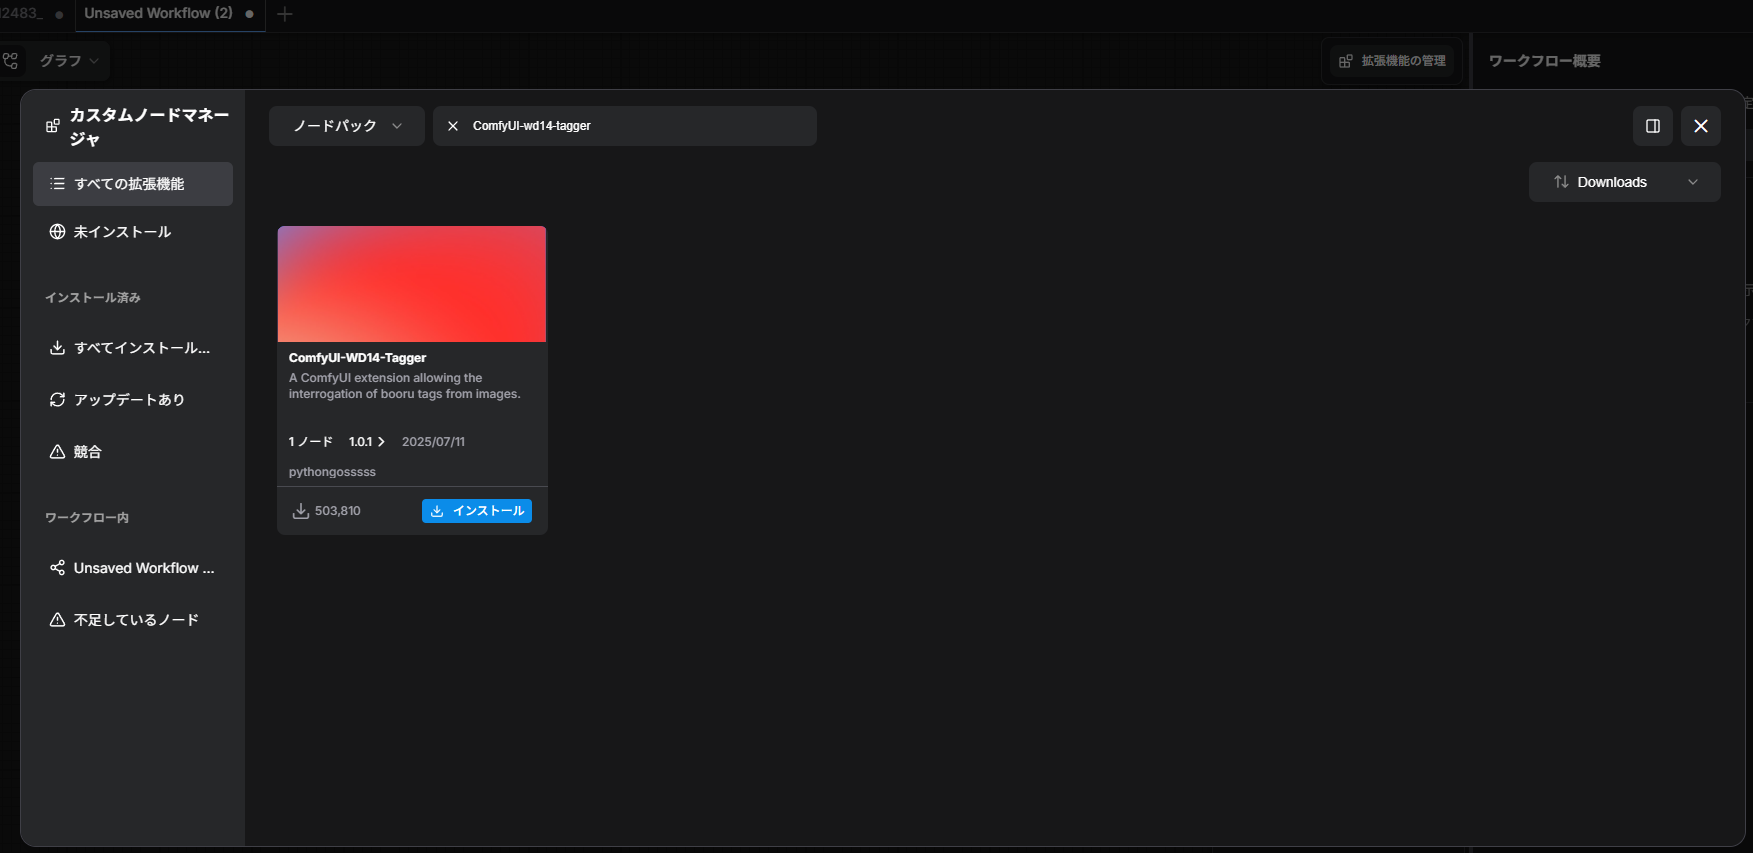1753x853 pixels.
Task: Click the カスタムノードマネージャ header icon
Action: point(53,126)
